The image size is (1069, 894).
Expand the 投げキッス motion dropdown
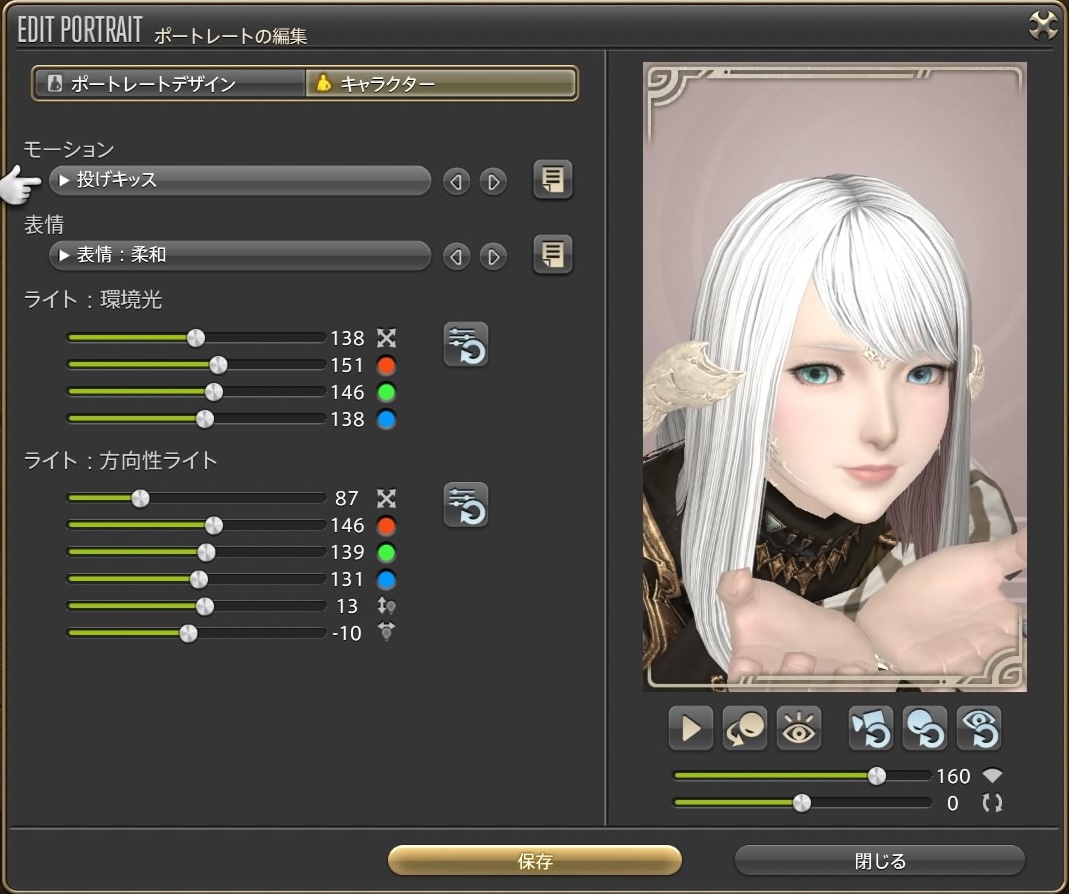point(239,181)
